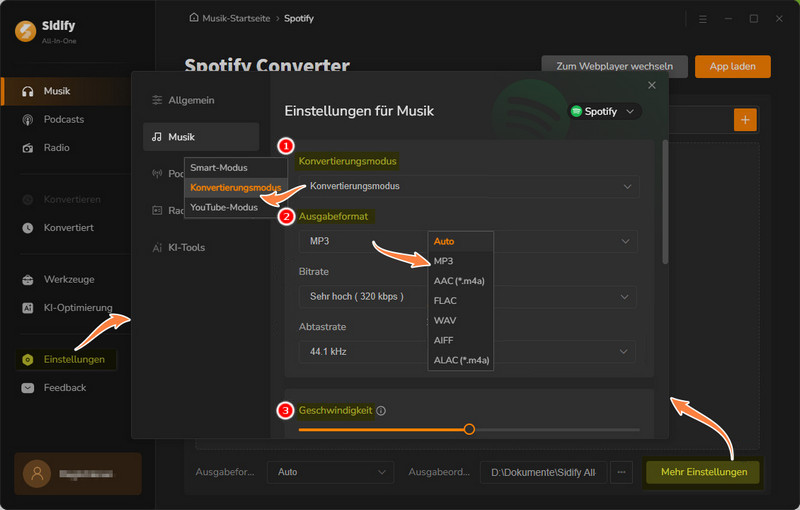Click the Konvertieren clock icon
Viewport: 800px width, 510px height.
tap(28, 200)
